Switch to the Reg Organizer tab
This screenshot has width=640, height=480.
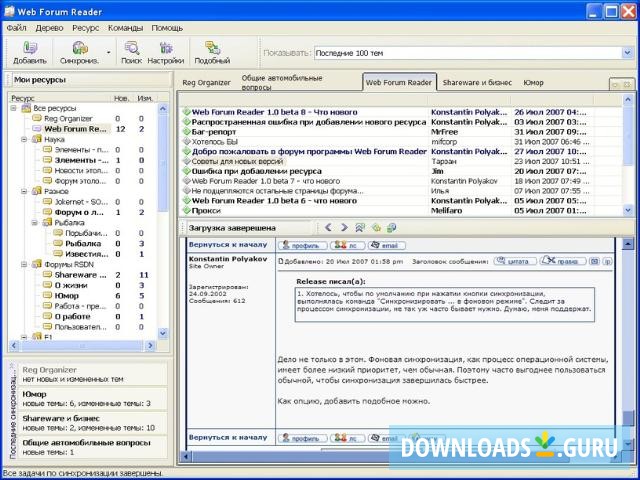click(x=206, y=82)
